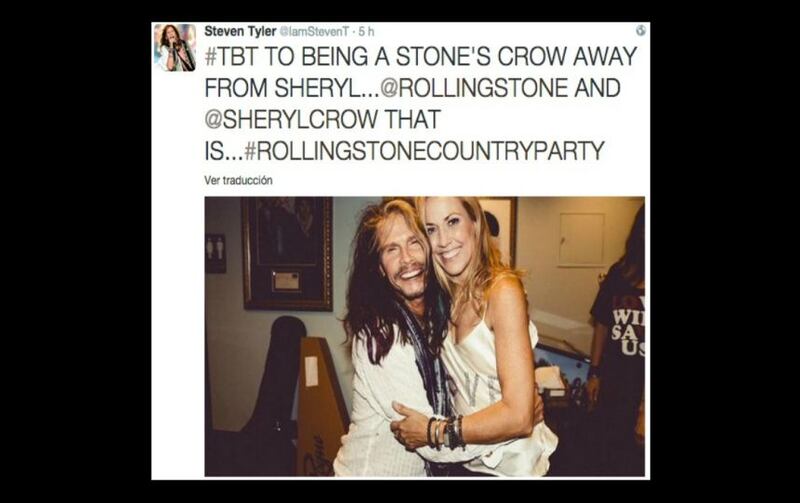Click the Ver traducción link
This screenshot has width=800, height=503.
point(238,180)
